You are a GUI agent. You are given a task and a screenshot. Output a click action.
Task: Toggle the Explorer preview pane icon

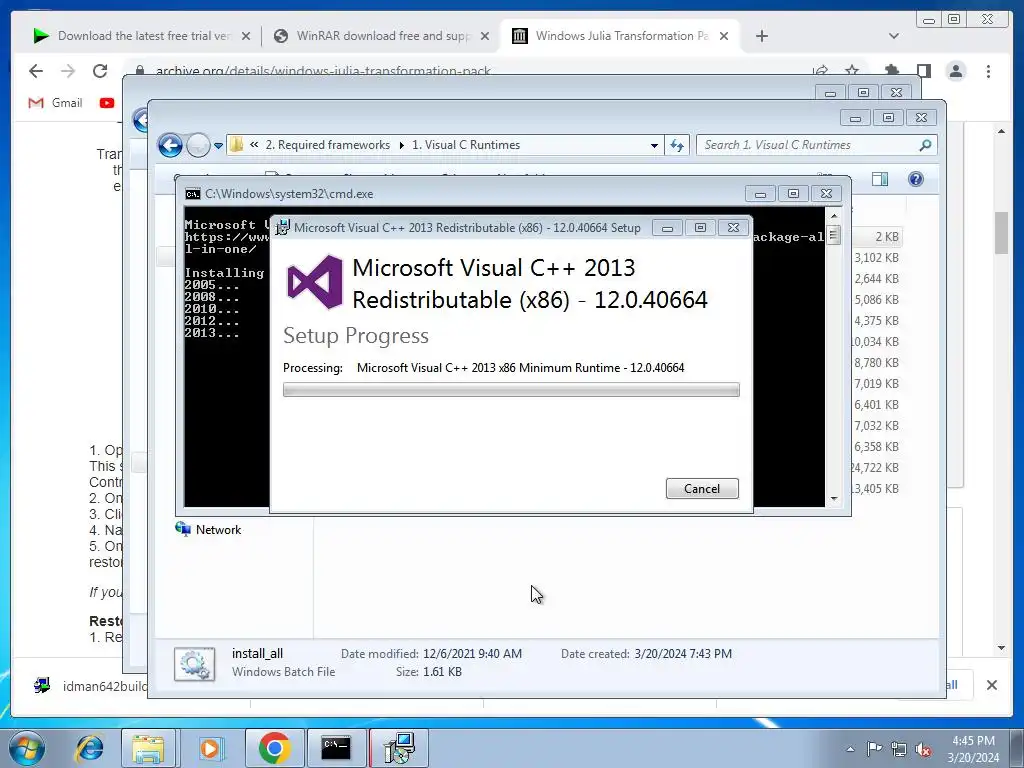click(880, 179)
